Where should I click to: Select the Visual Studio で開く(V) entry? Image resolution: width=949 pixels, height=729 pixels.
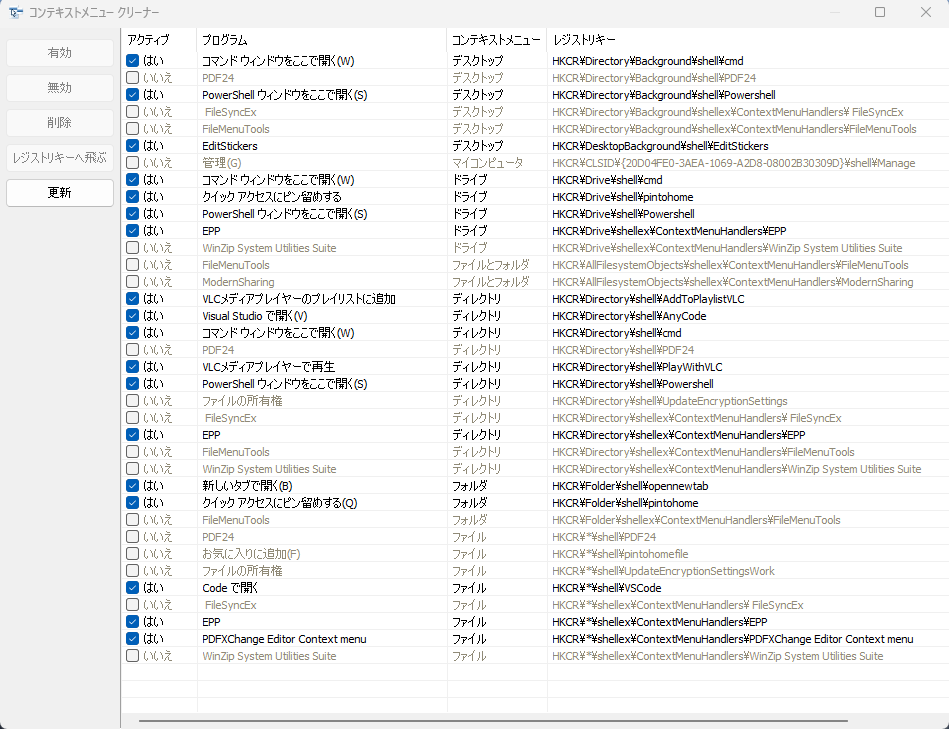tap(255, 316)
